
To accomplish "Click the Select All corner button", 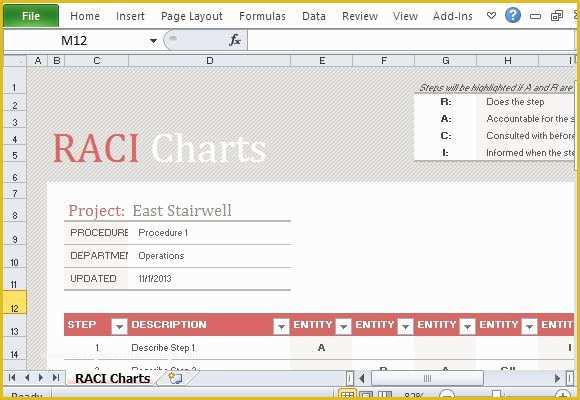I will [x=15, y=60].
